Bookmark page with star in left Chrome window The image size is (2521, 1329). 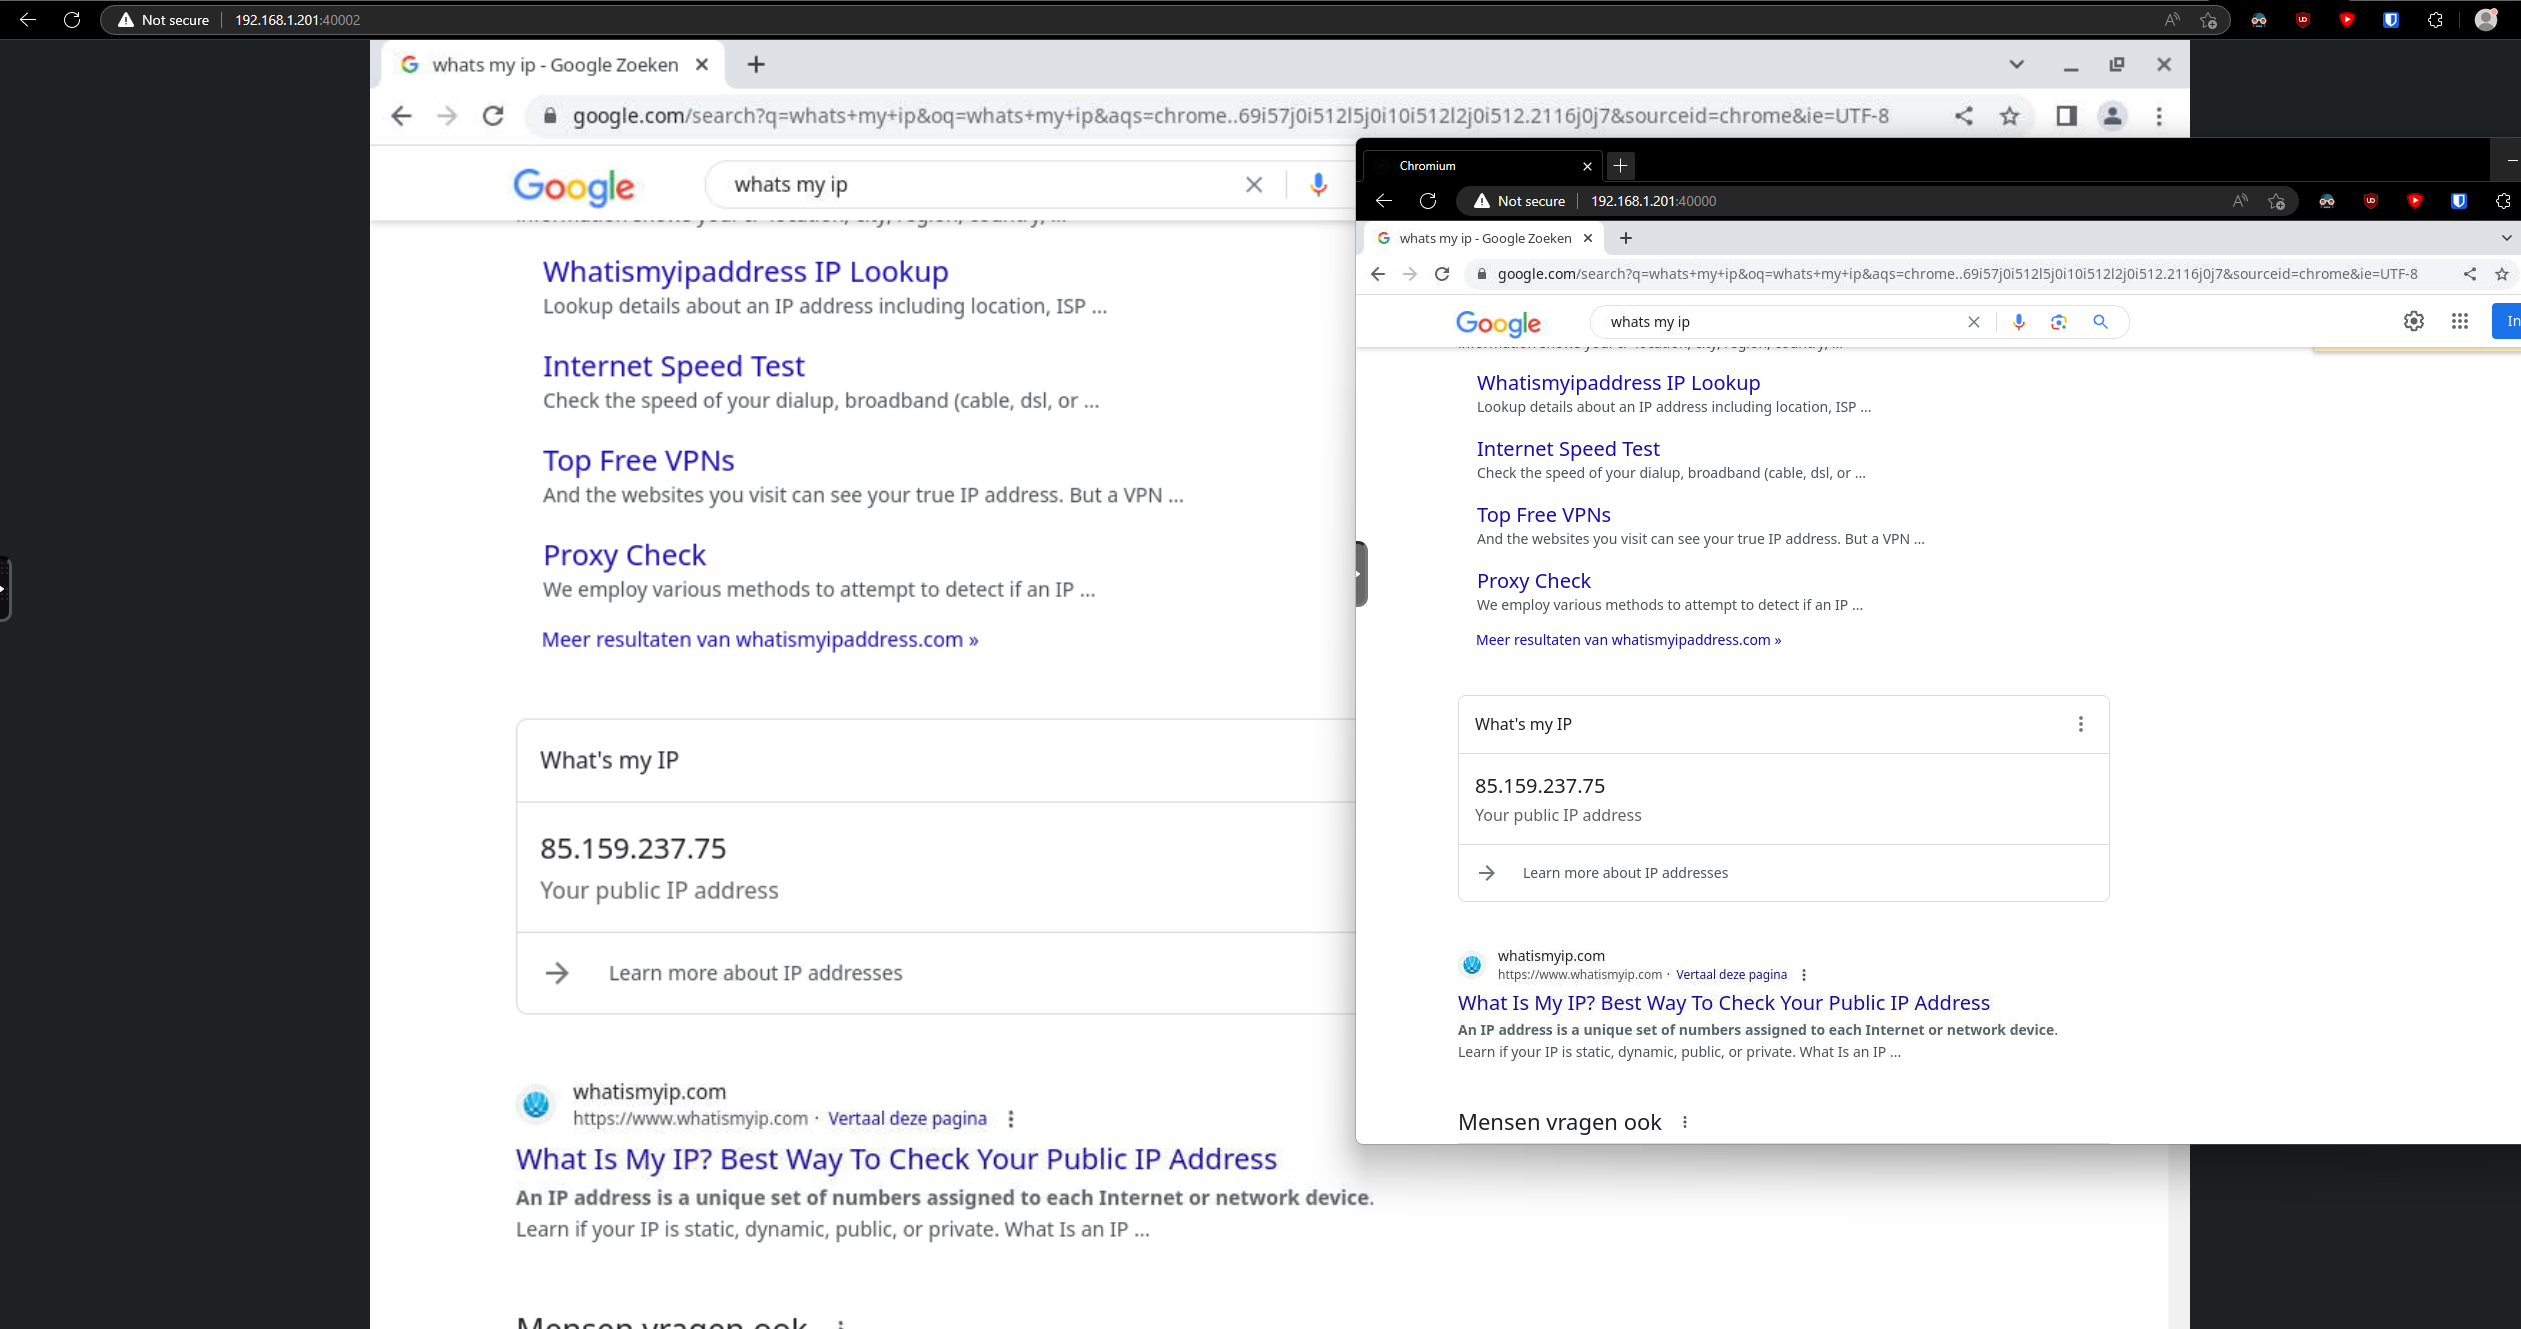click(x=2010, y=116)
